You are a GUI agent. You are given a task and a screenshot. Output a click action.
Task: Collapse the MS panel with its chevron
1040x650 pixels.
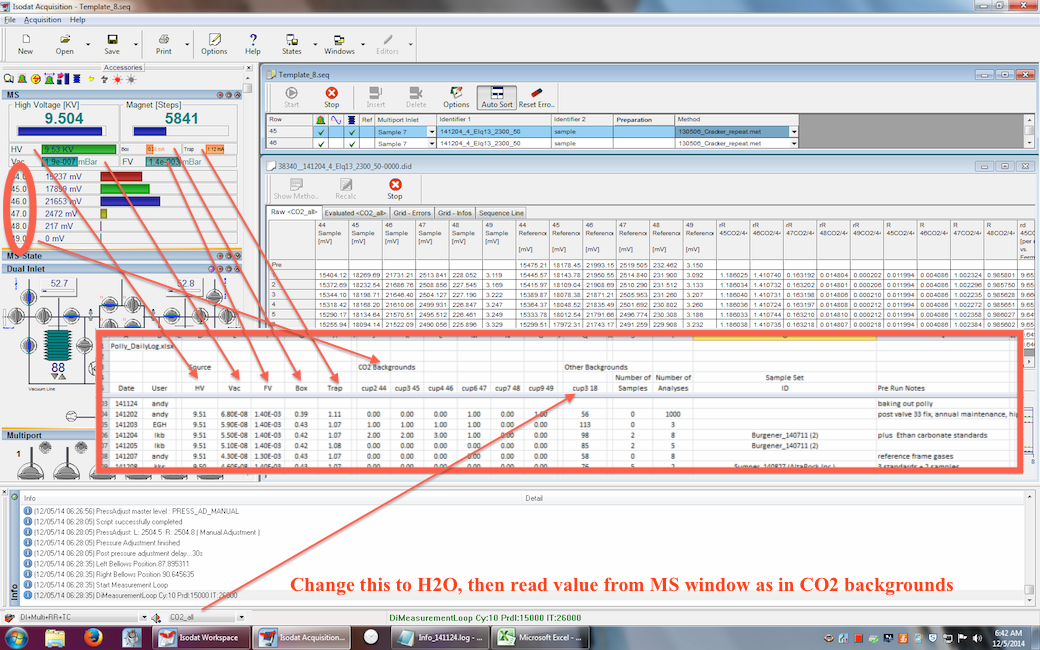point(237,95)
